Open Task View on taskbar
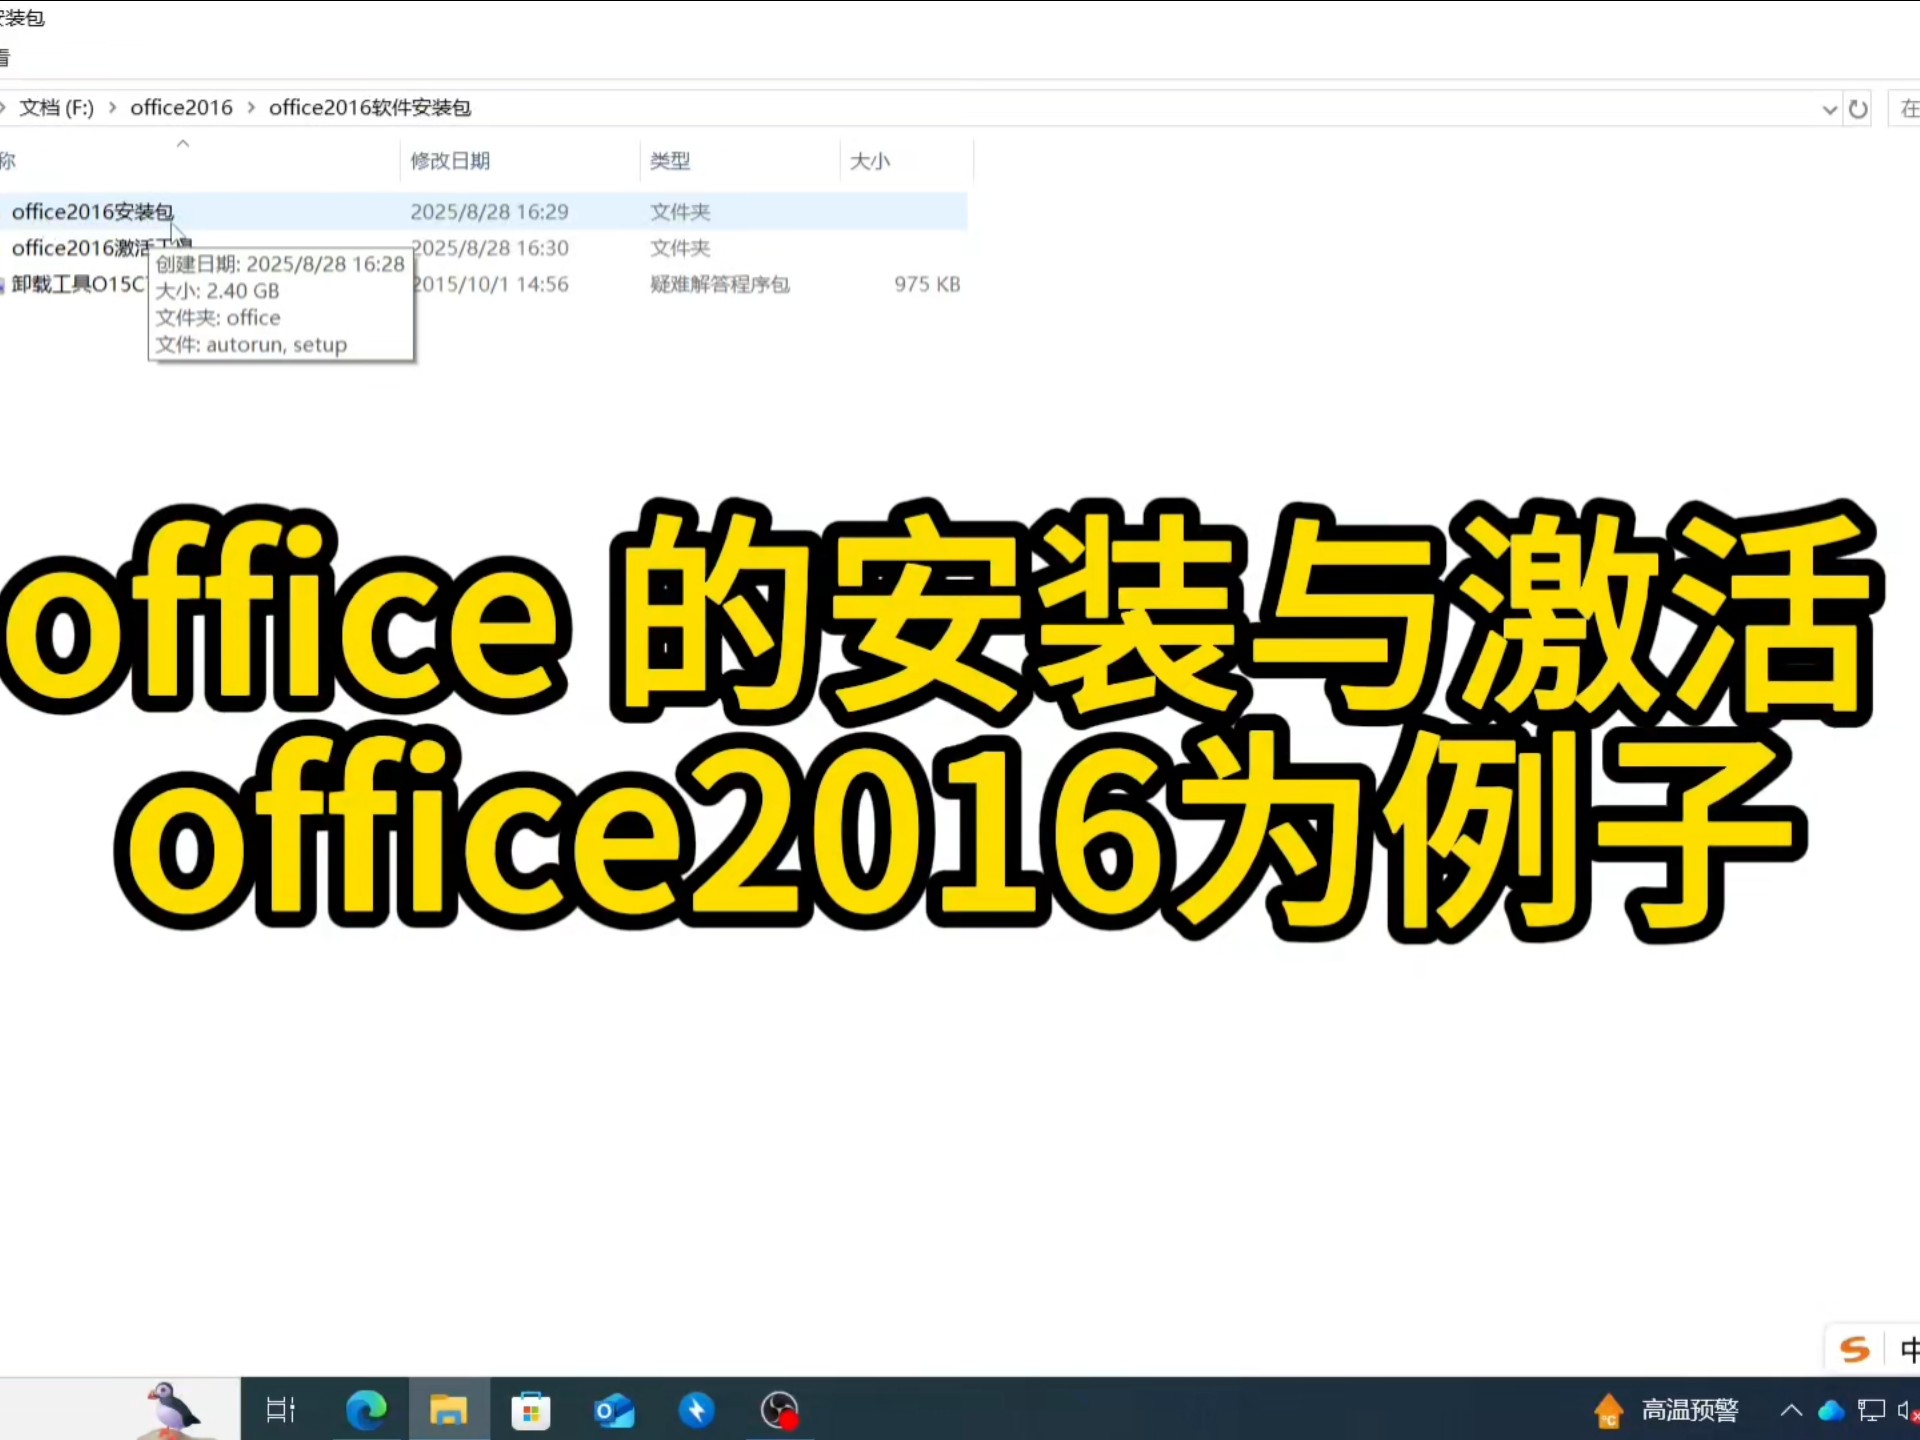The image size is (1920, 1440). click(281, 1410)
